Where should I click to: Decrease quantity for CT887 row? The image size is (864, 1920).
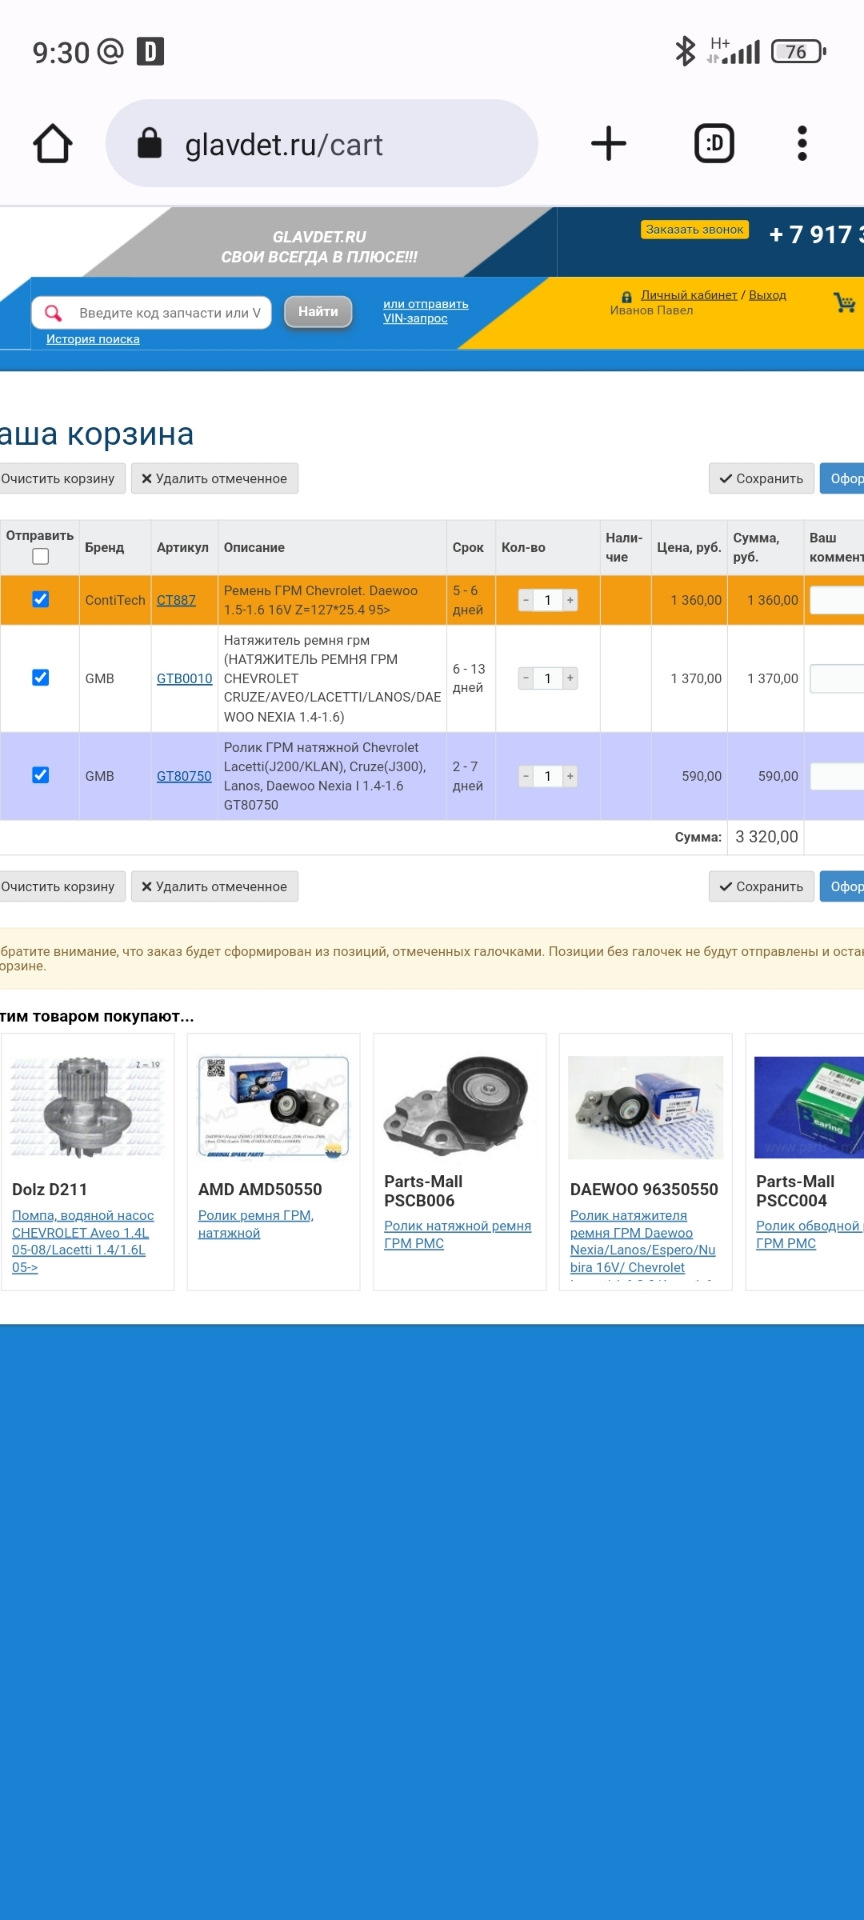click(x=526, y=600)
